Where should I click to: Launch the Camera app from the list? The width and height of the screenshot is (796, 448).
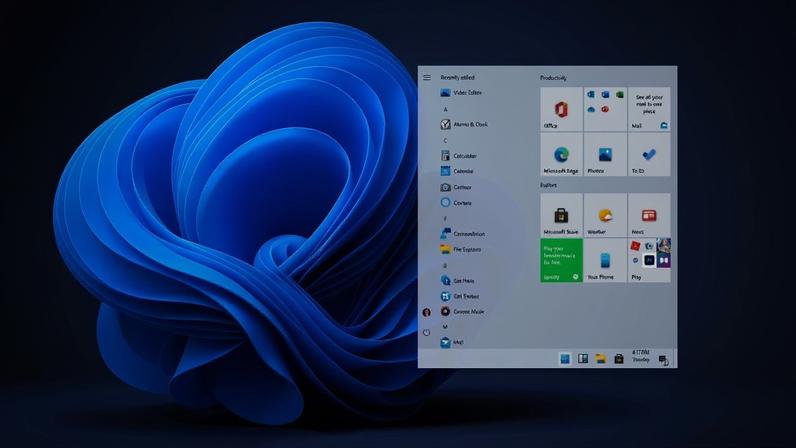(x=456, y=187)
